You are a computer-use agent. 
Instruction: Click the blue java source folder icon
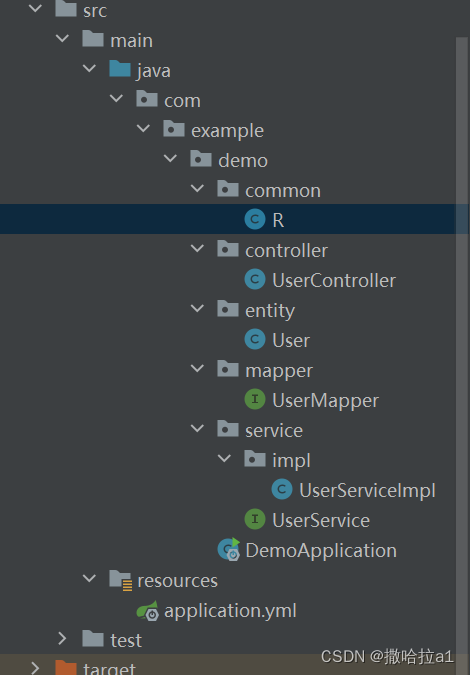(120, 69)
